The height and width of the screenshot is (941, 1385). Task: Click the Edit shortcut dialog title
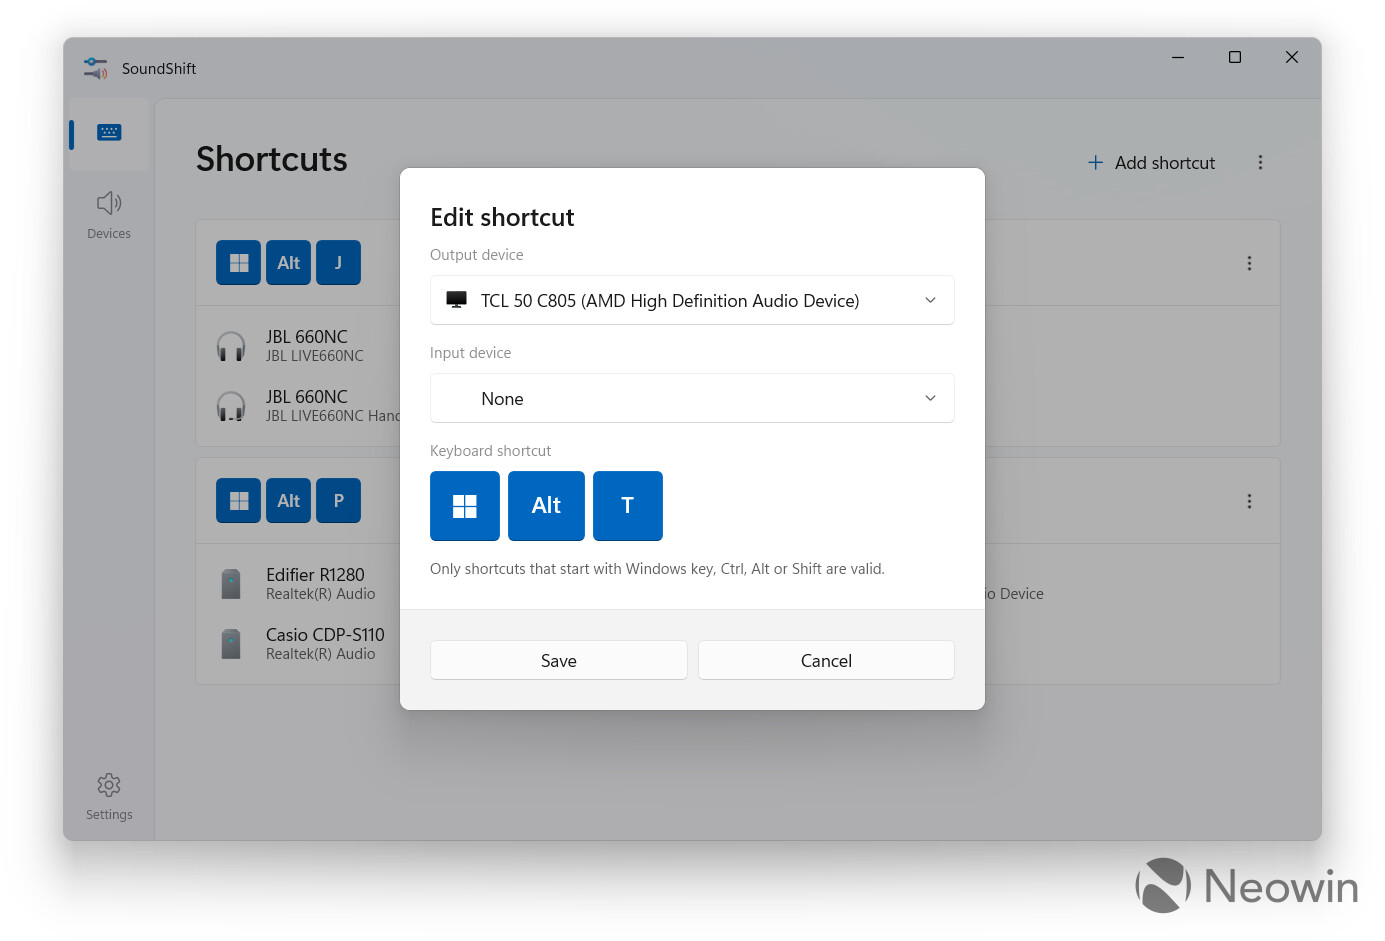[x=502, y=217]
